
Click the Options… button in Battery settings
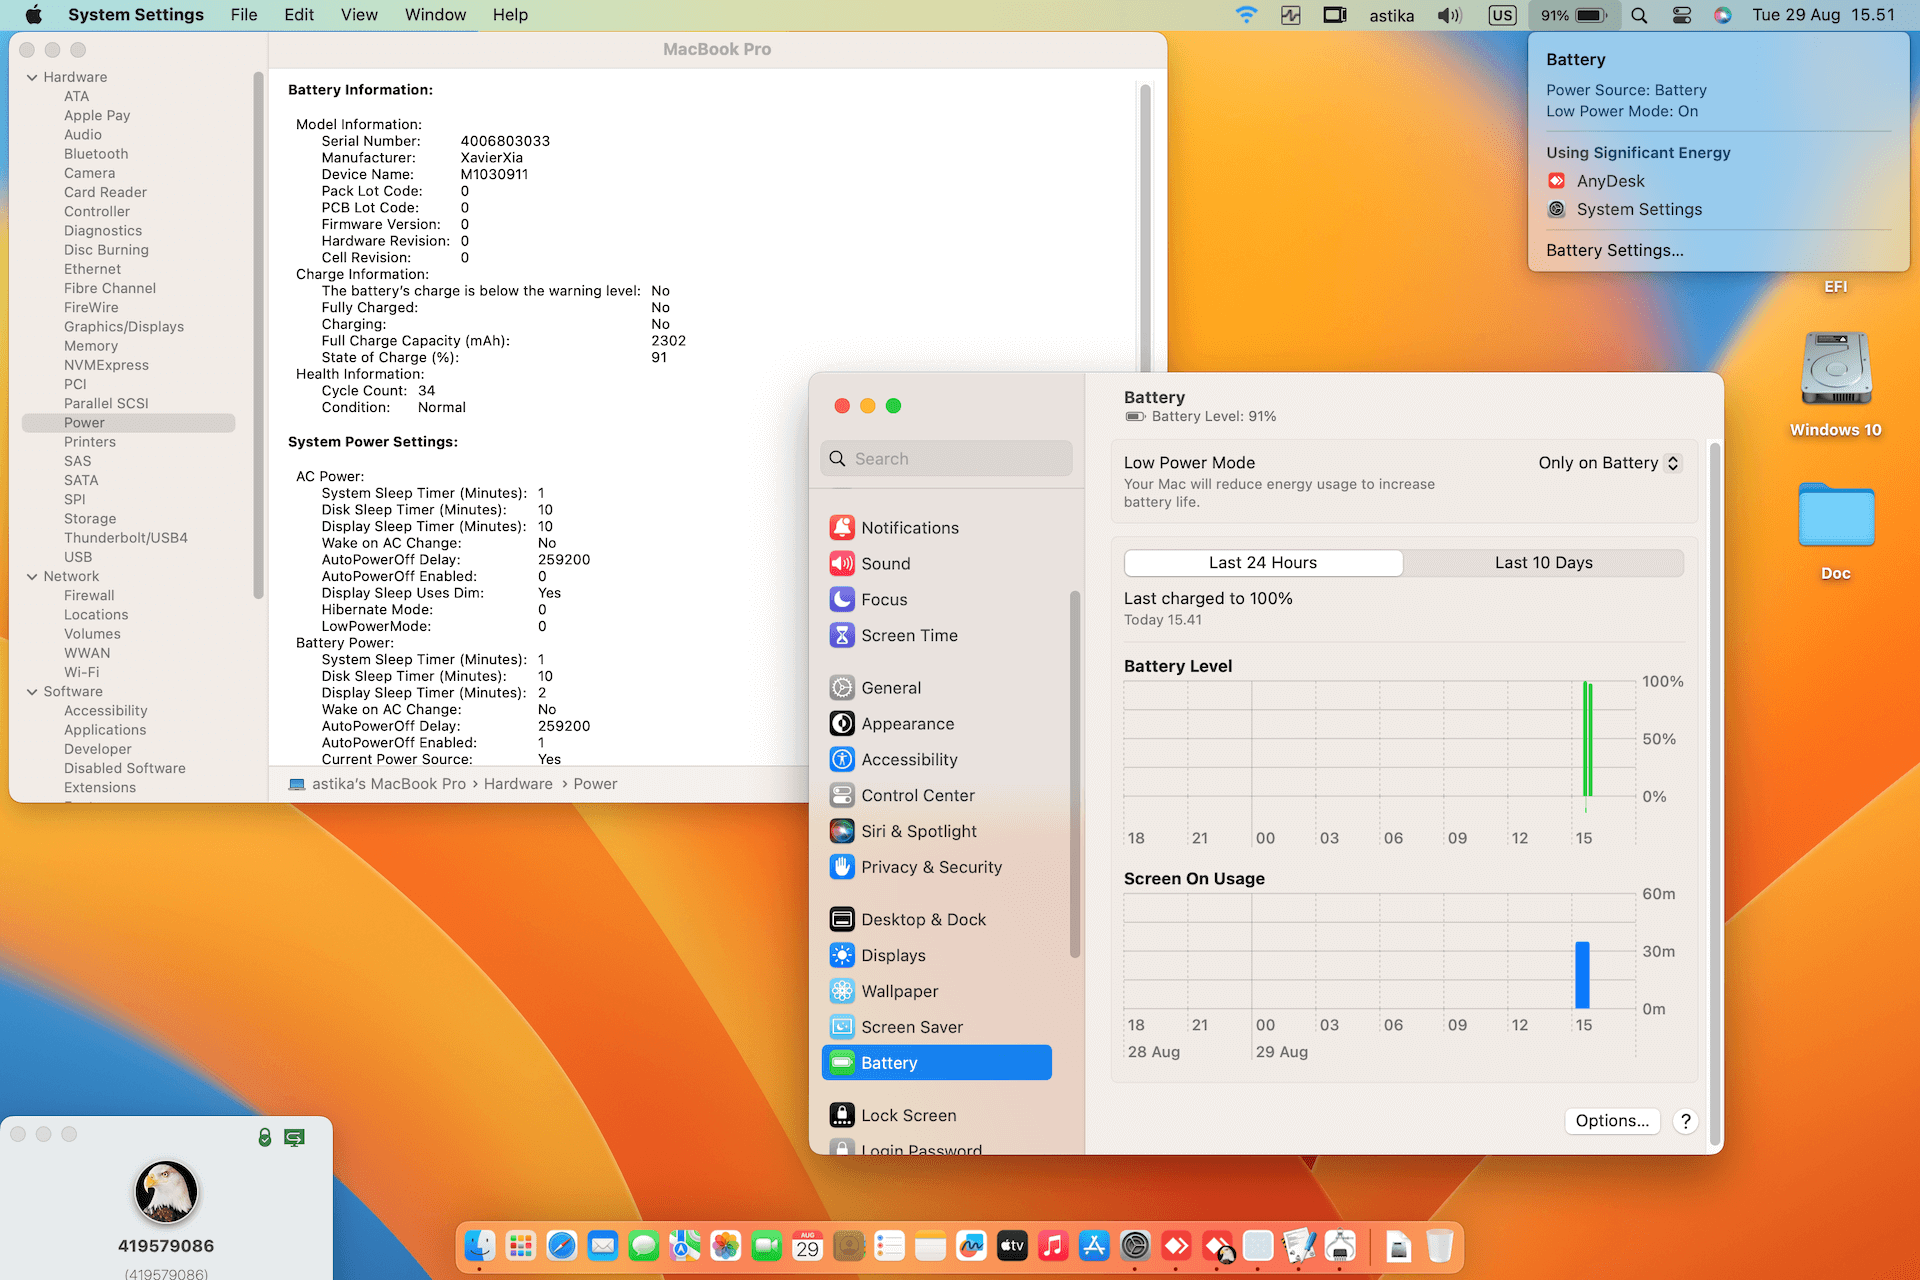pos(1611,1121)
